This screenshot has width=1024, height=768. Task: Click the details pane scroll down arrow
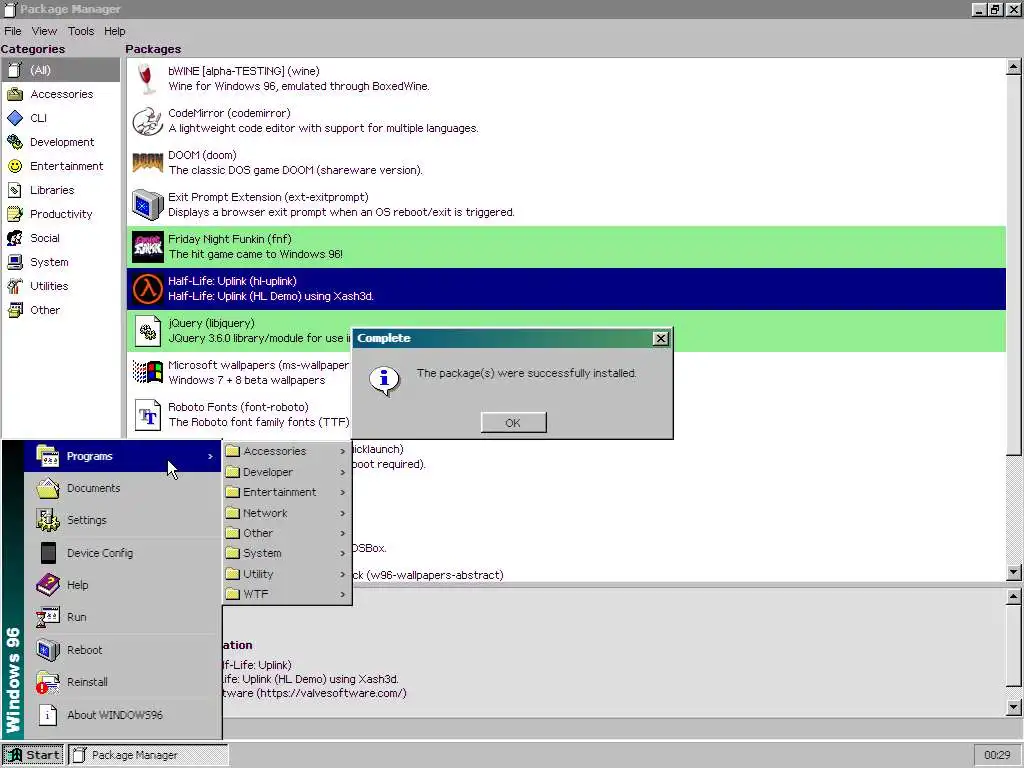pos(1014,707)
